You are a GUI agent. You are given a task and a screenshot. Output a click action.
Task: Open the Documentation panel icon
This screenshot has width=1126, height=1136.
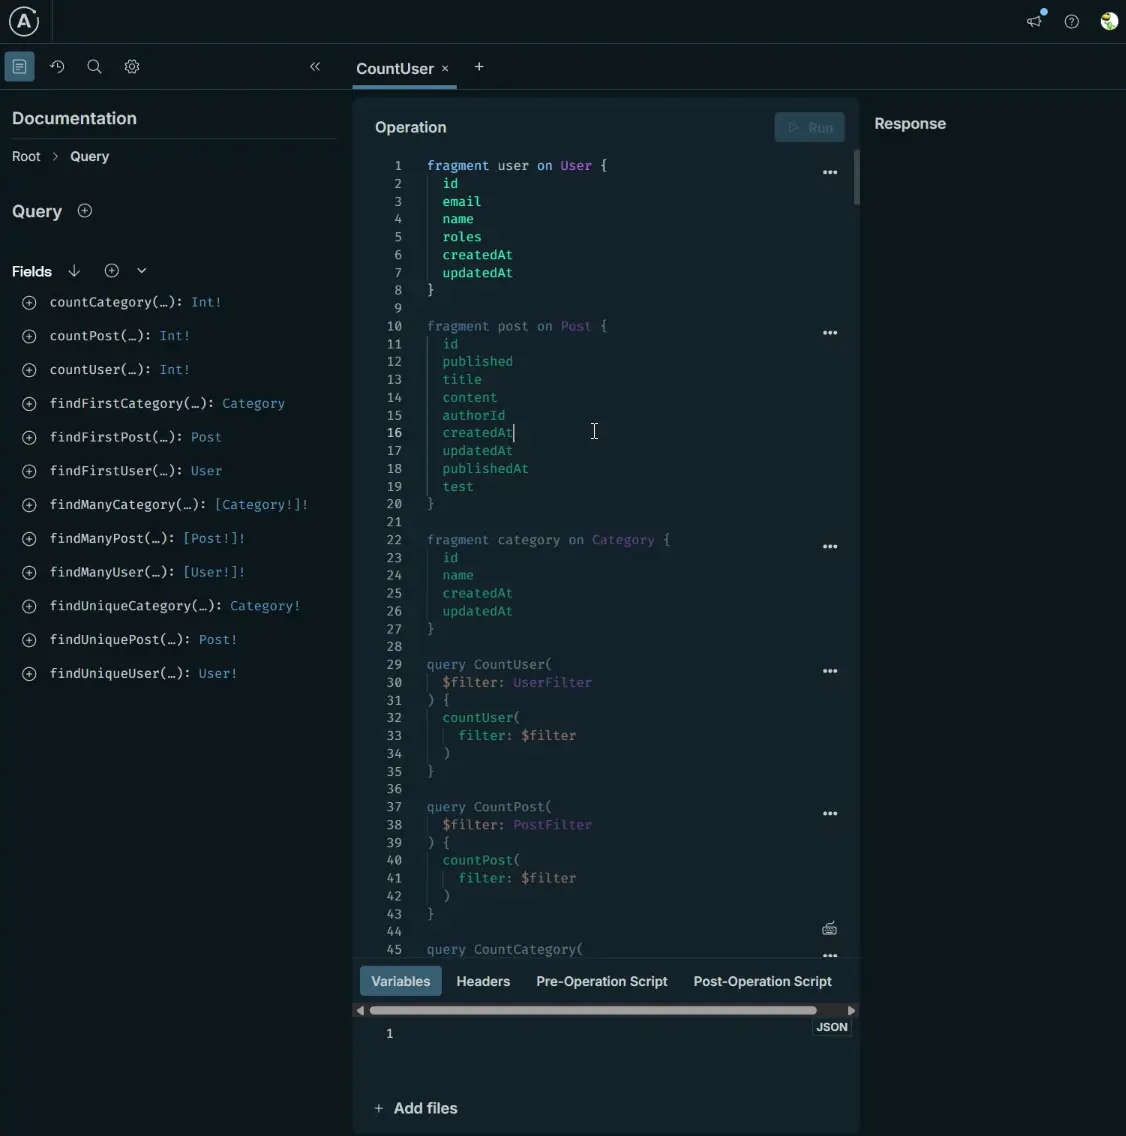[x=20, y=67]
